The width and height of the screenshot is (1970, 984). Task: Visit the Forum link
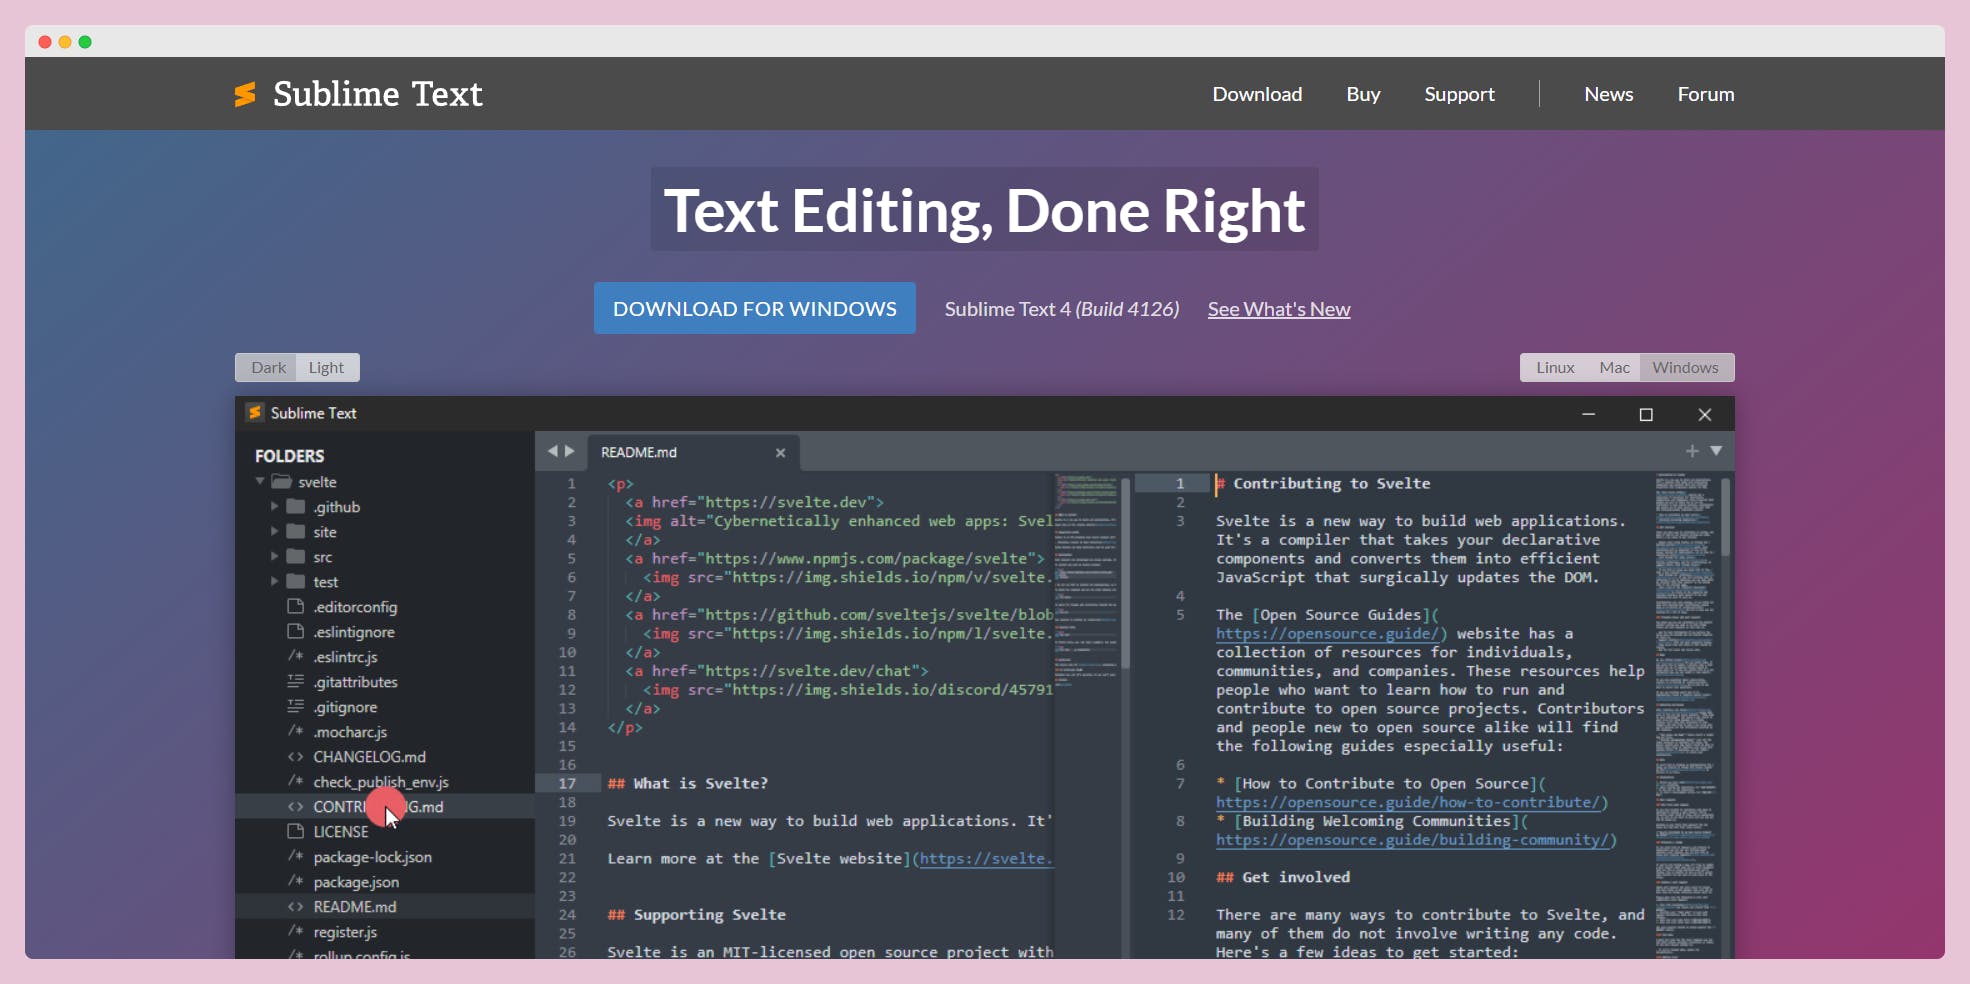1706,94
